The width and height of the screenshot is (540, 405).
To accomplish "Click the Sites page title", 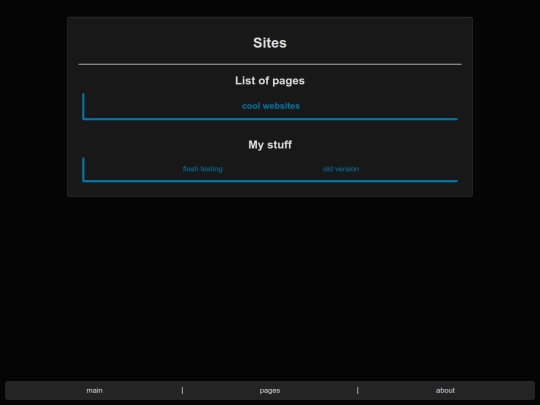I will pos(270,43).
